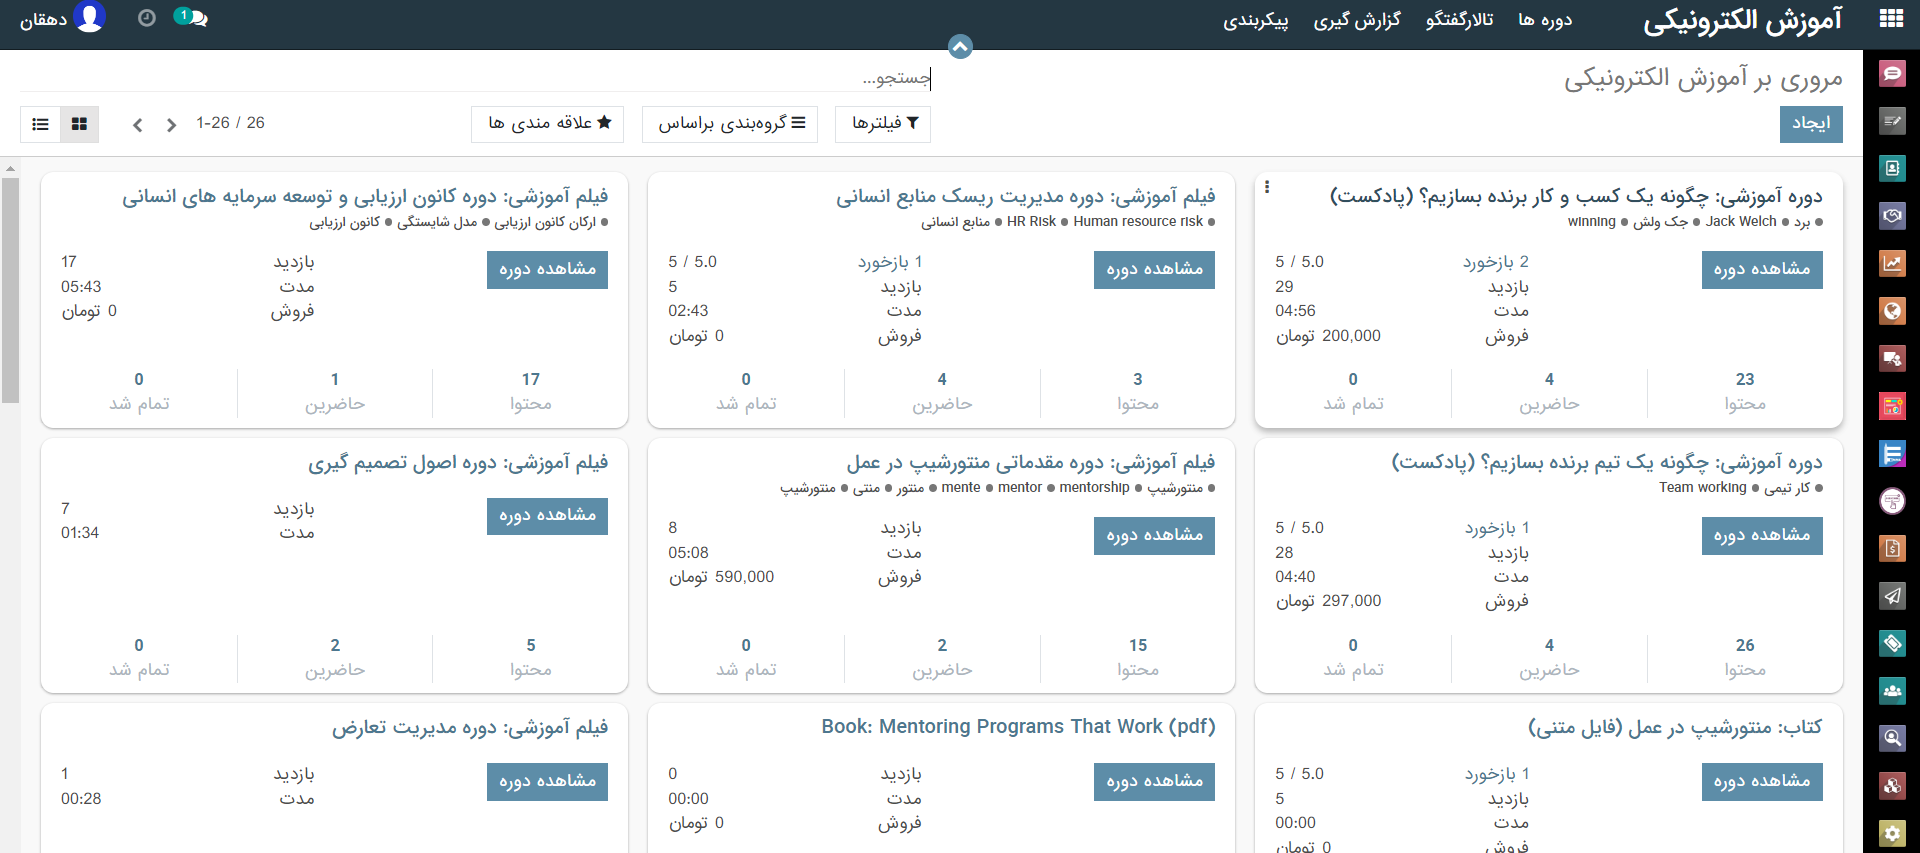View course: اصول تصمیم گیری
This screenshot has width=1920, height=853.
[547, 516]
